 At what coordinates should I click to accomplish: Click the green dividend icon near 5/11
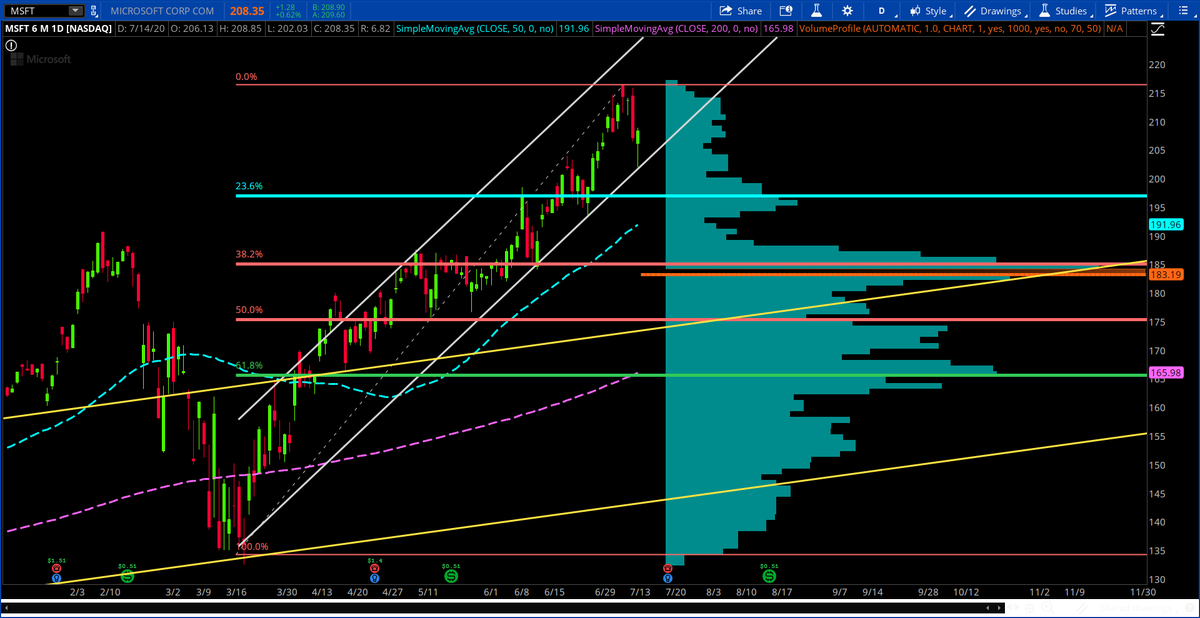(451, 577)
